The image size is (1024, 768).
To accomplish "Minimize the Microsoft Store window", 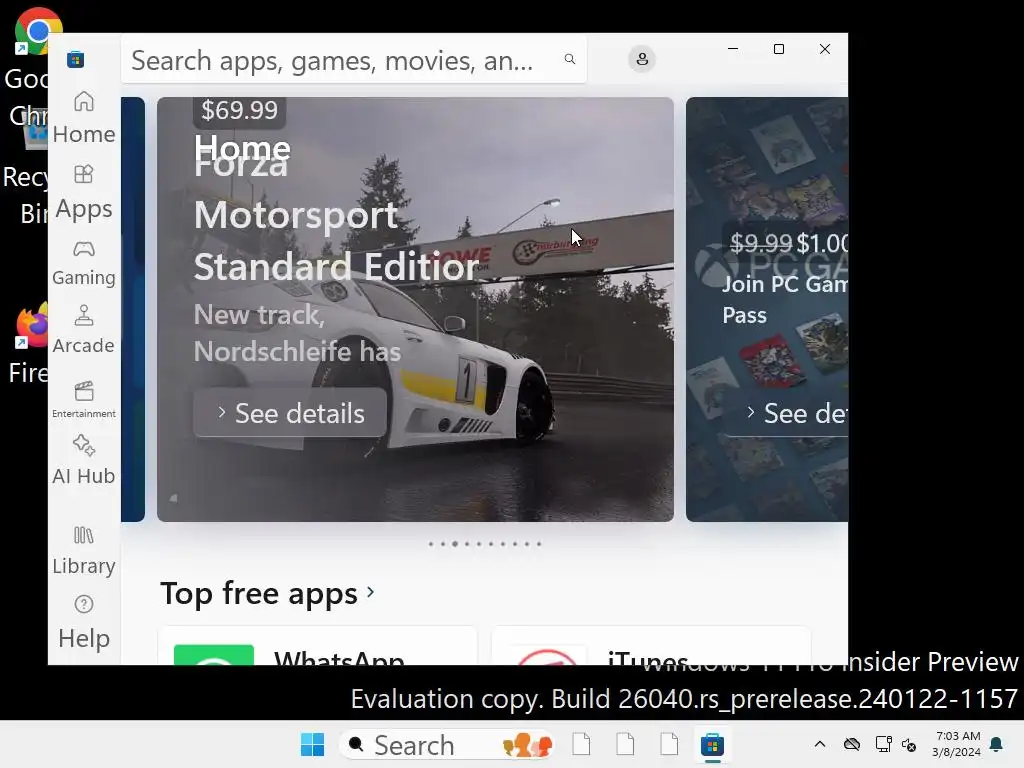I will coord(733,49).
